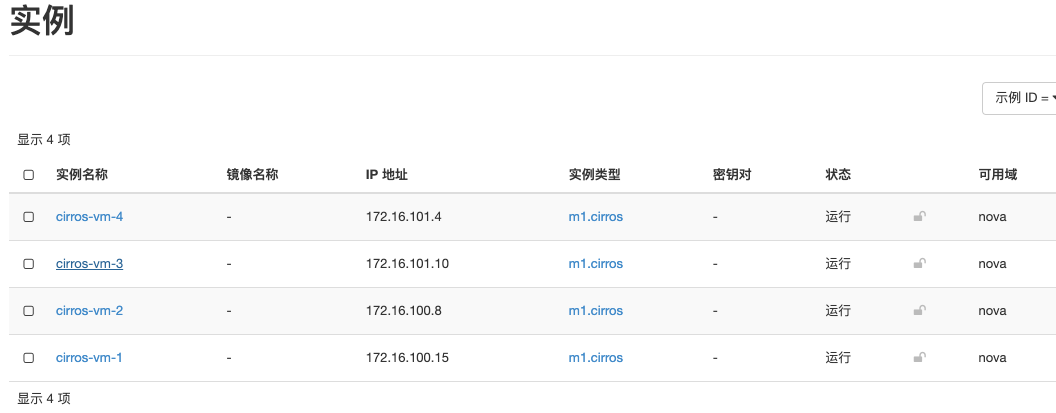Toggle the select-all instances checkbox
1056x413 pixels.
(29, 175)
